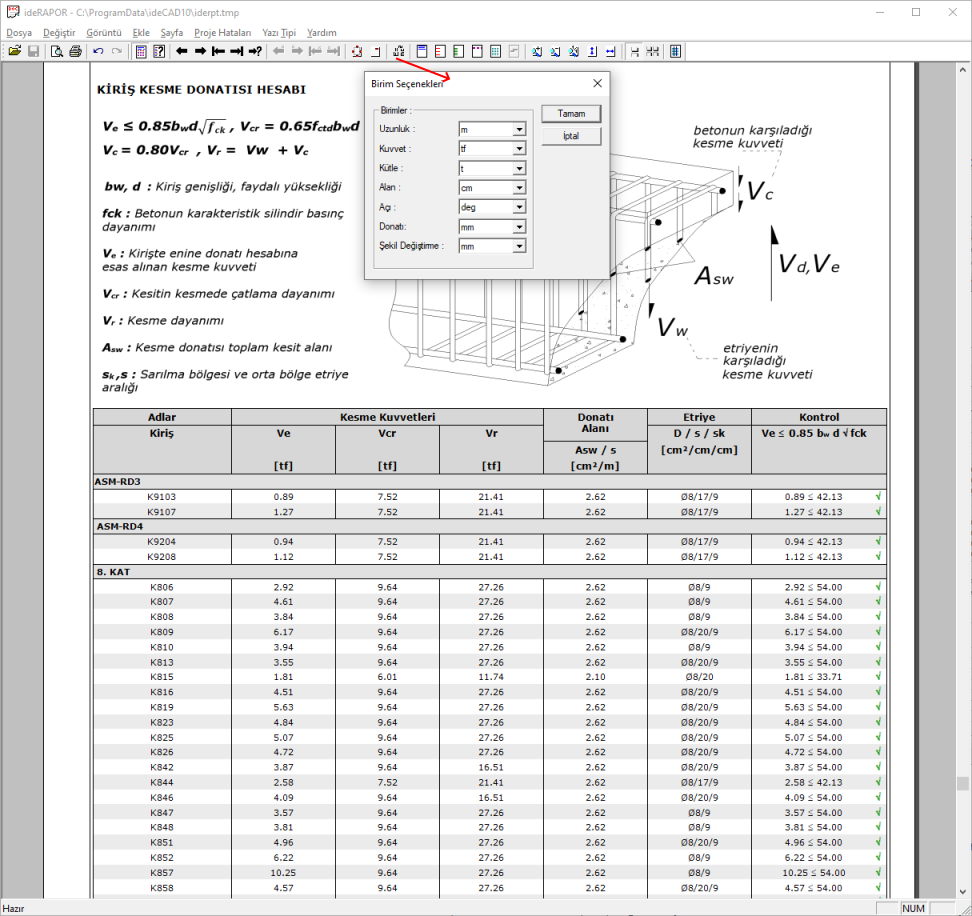Open the Donatı unit dropdown

pyautogui.click(x=519, y=227)
